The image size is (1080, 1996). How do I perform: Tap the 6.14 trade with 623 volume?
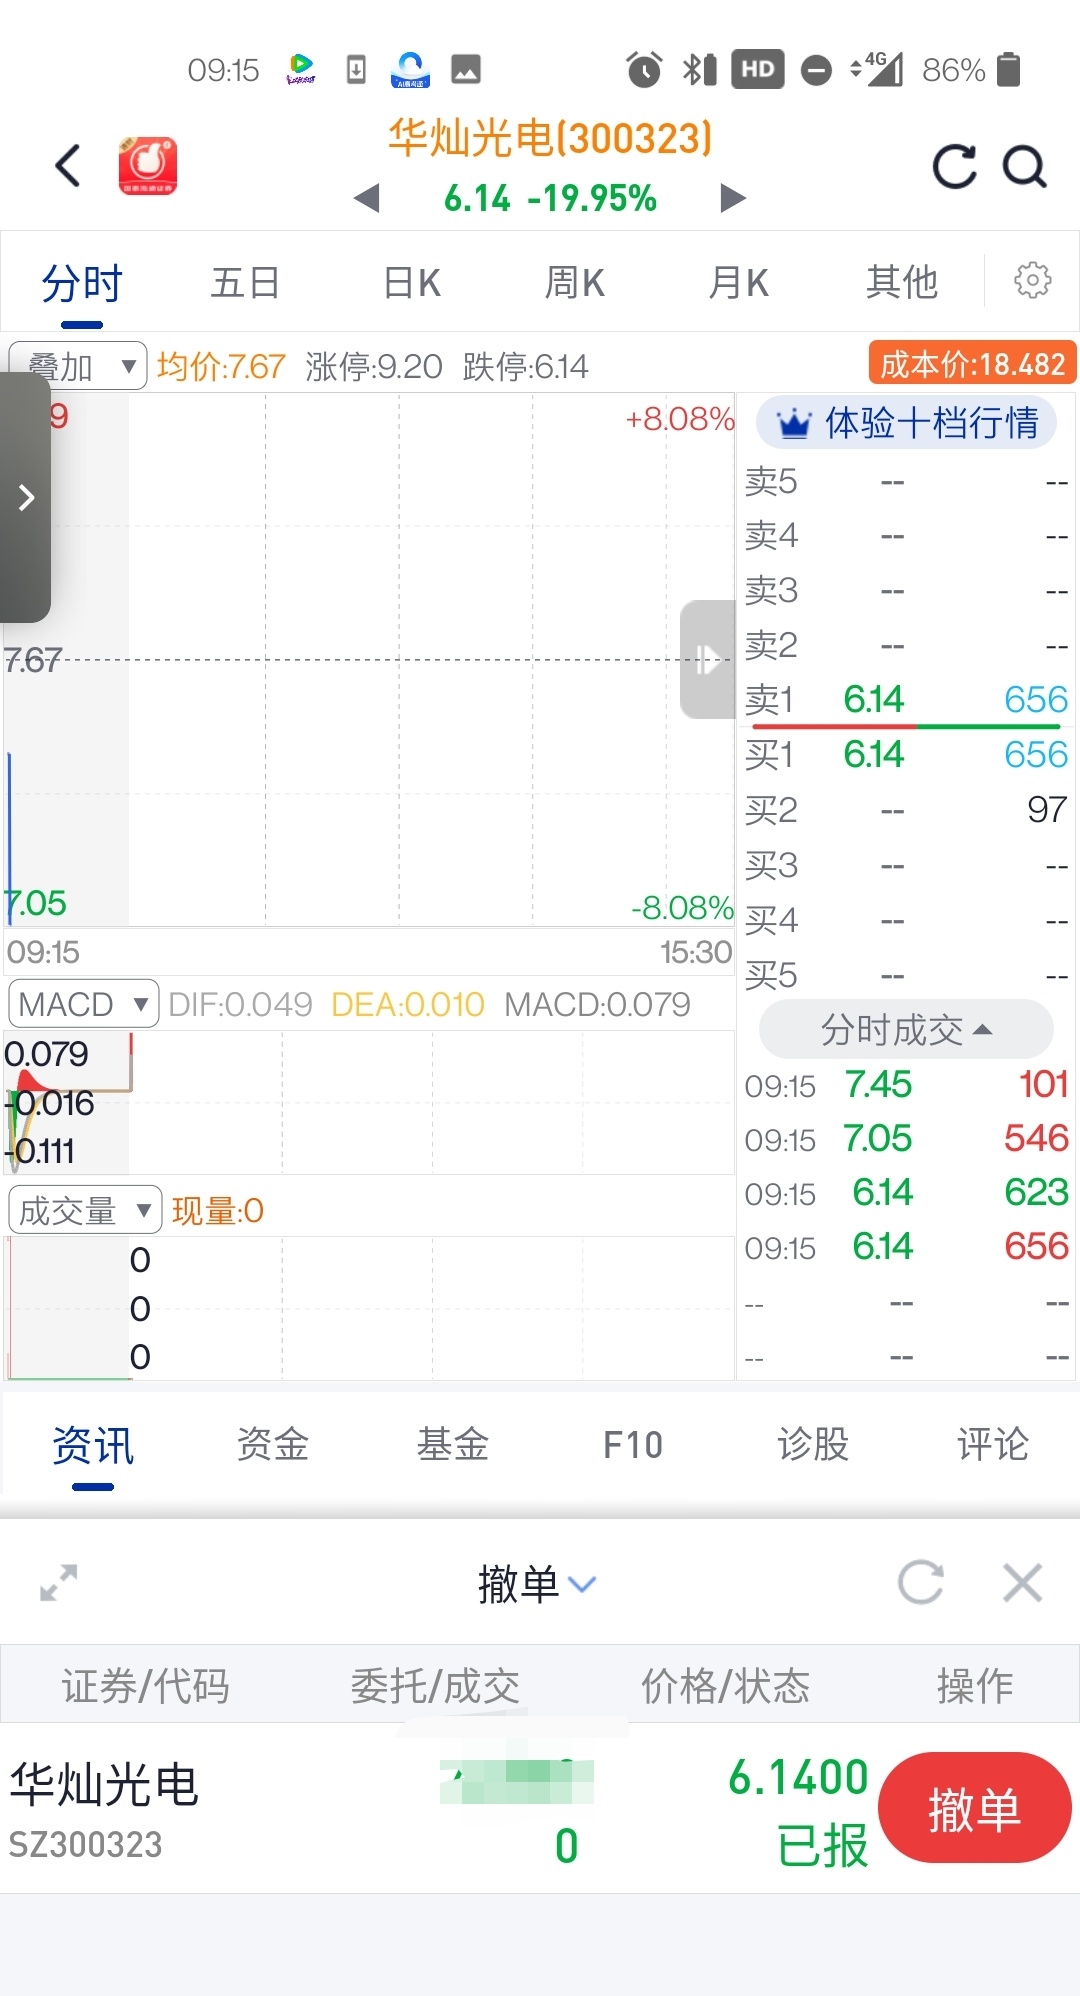[906, 1193]
